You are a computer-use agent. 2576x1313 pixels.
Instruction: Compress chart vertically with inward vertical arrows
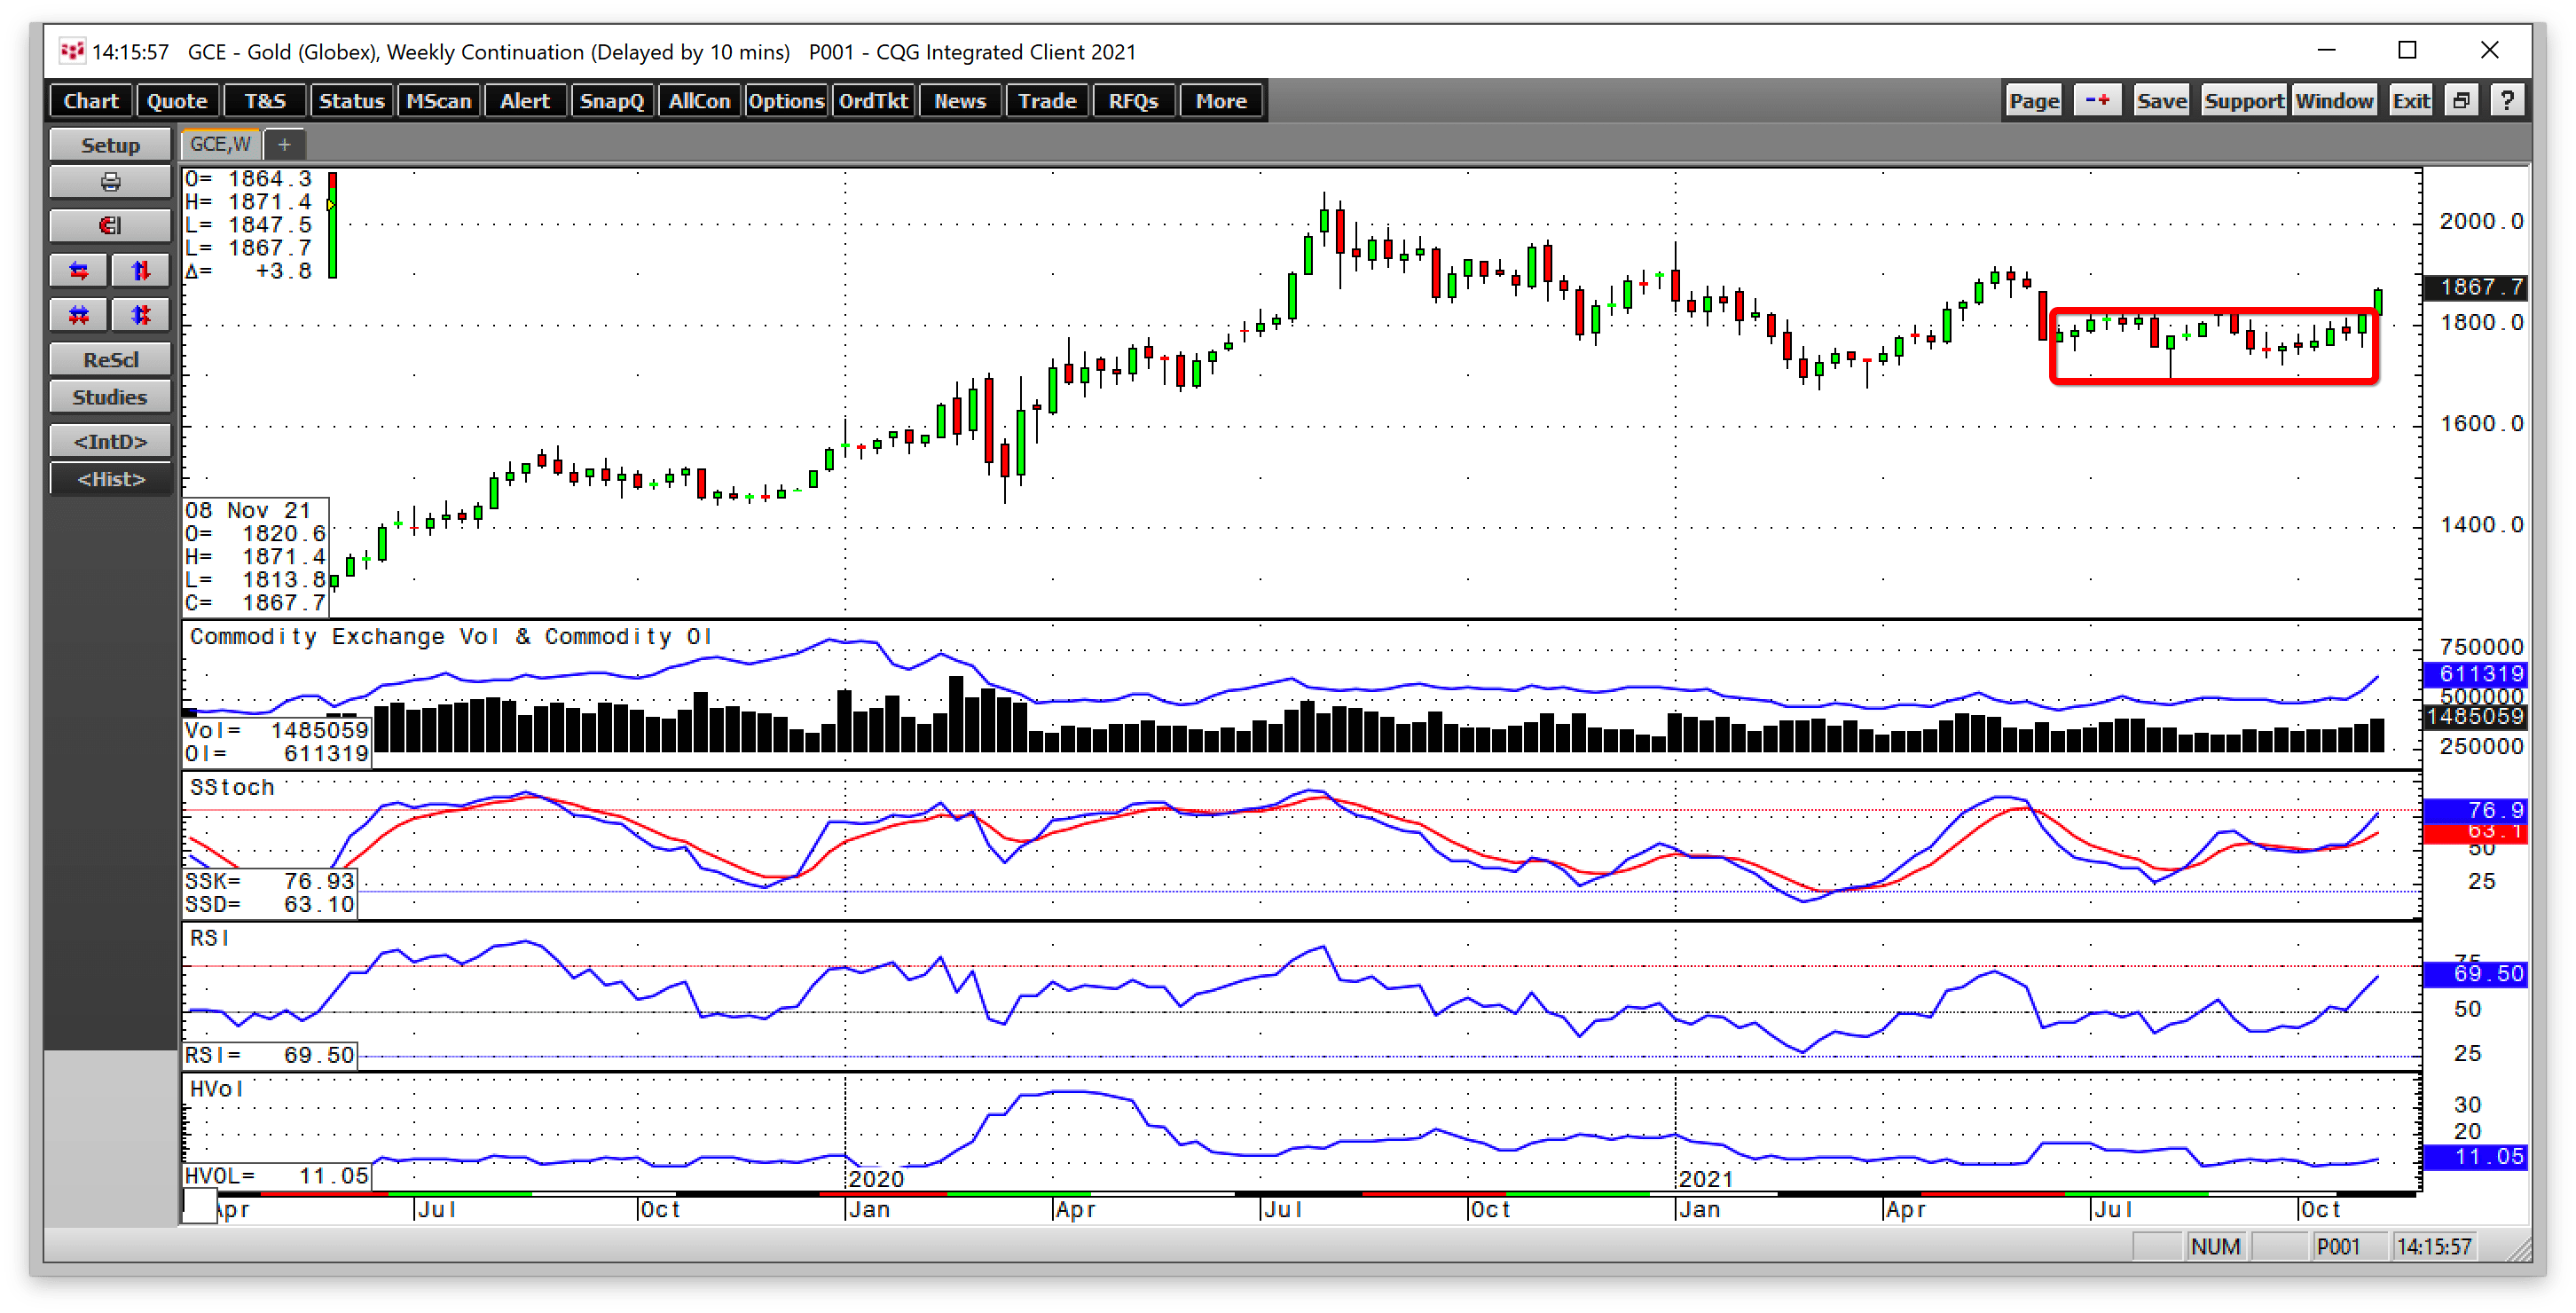(x=141, y=315)
